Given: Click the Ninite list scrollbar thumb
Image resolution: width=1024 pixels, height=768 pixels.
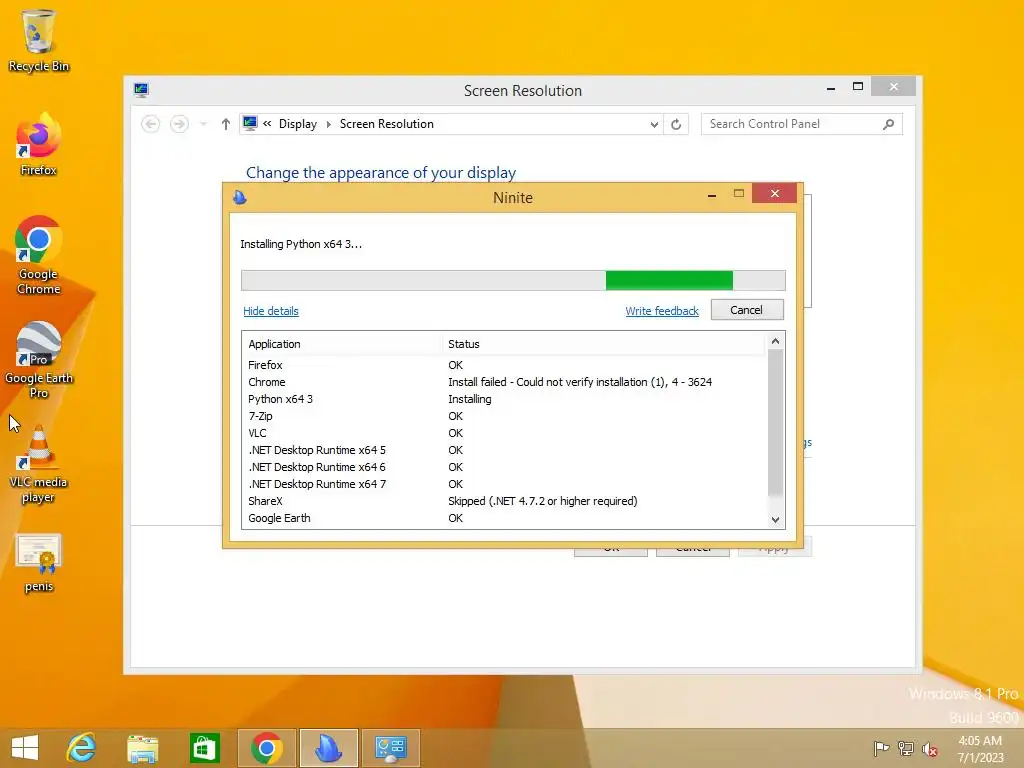Looking at the screenshot, I should click(x=775, y=423).
